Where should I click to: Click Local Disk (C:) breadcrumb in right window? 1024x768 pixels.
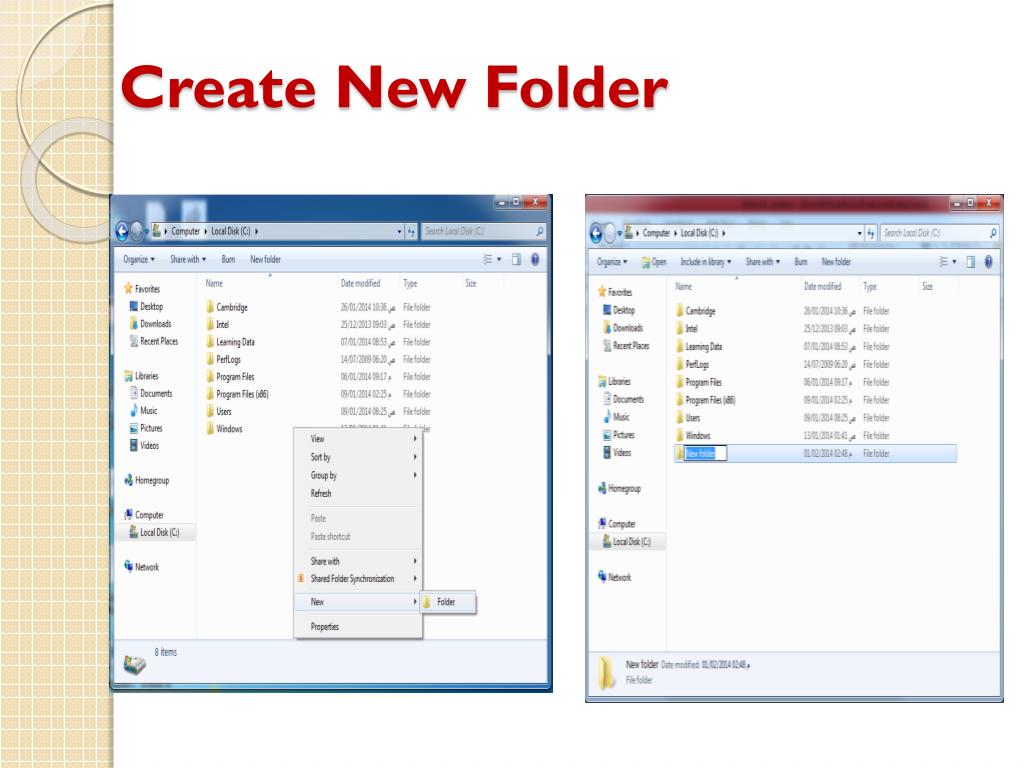tap(699, 233)
